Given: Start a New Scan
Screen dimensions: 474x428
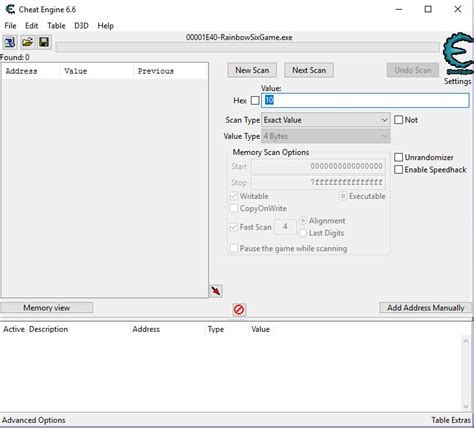Looking at the screenshot, I should coord(252,70).
